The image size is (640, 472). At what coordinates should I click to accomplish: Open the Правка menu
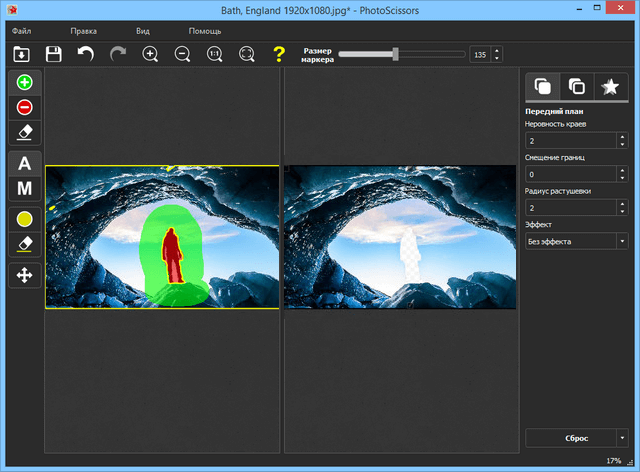(83, 31)
